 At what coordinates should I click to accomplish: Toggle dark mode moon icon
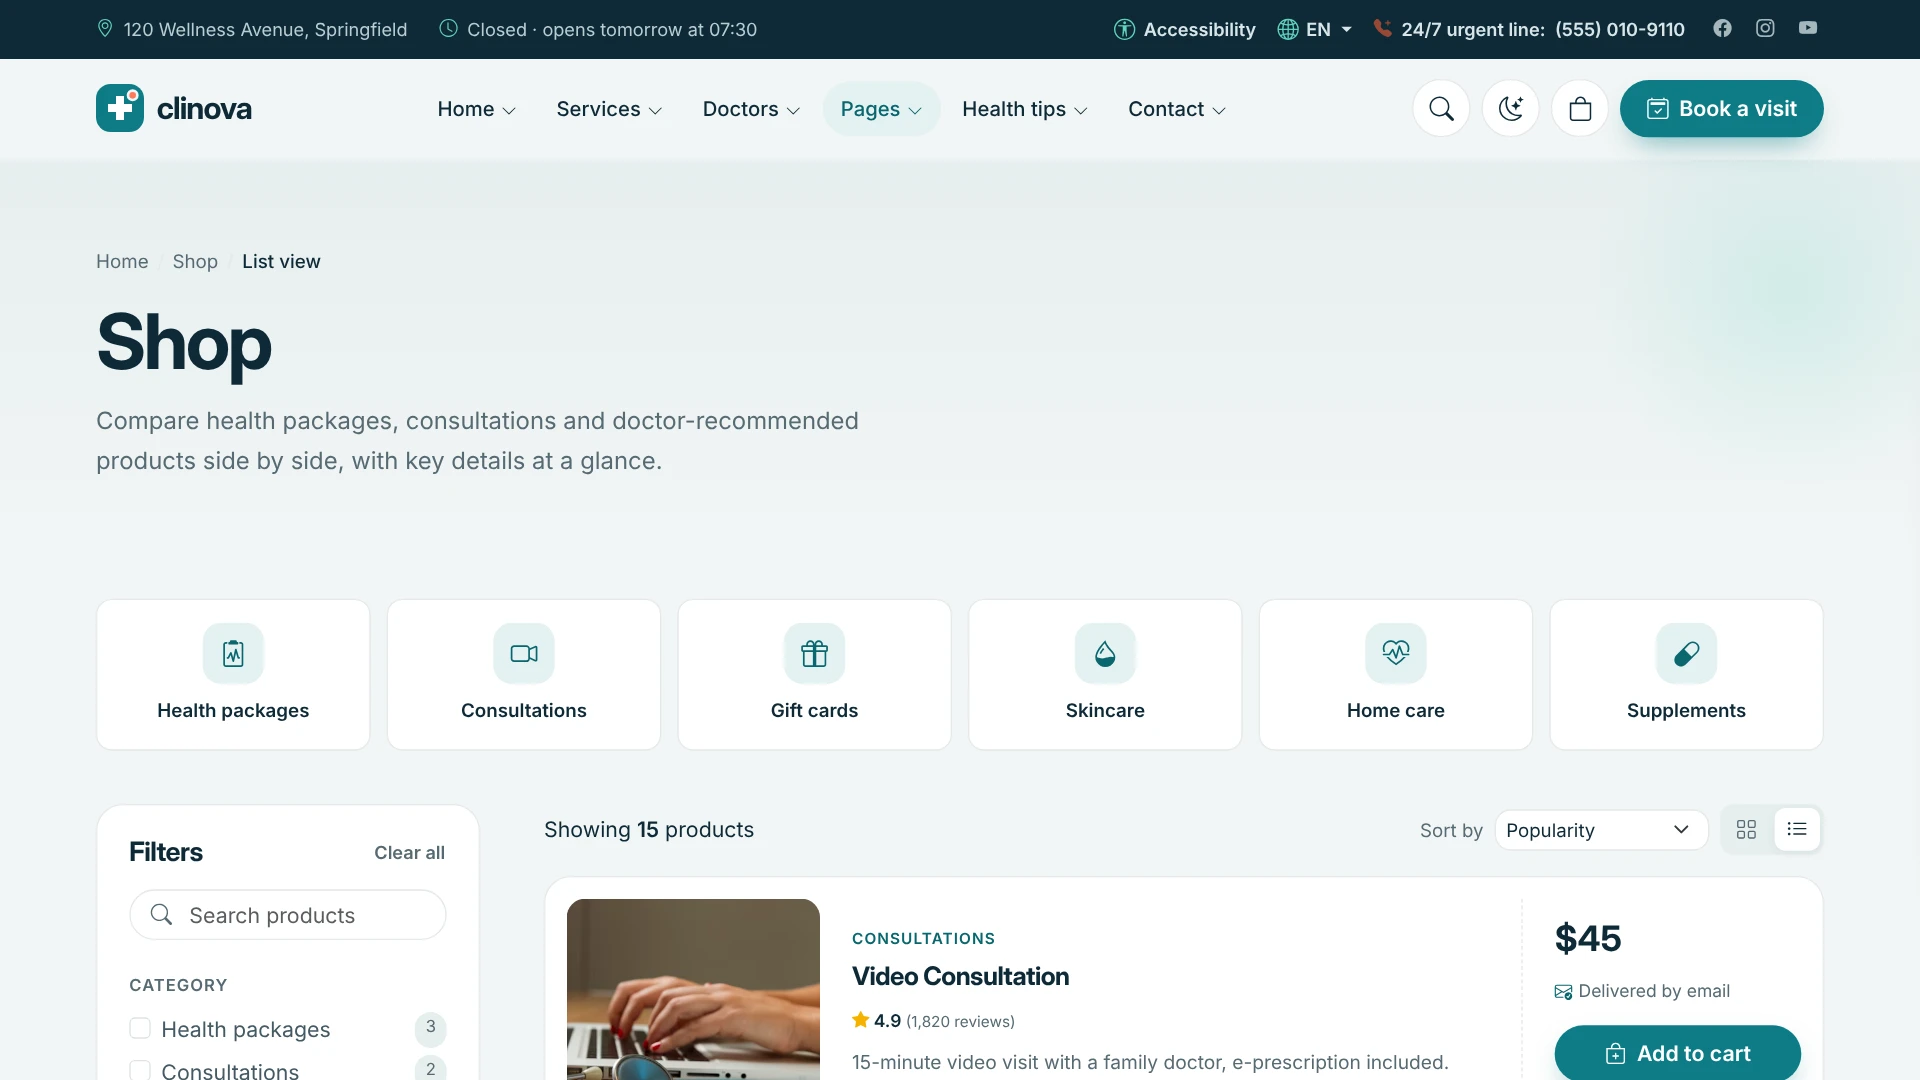(x=1510, y=109)
